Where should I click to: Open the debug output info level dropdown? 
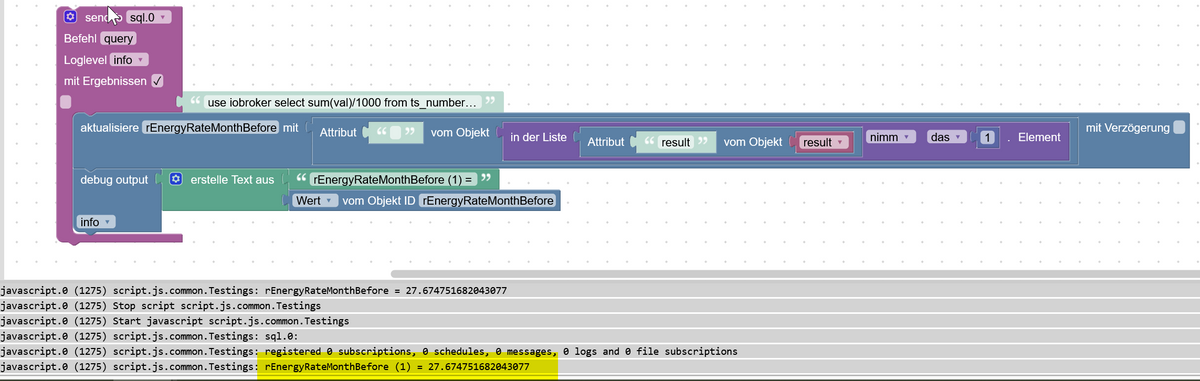(x=96, y=221)
